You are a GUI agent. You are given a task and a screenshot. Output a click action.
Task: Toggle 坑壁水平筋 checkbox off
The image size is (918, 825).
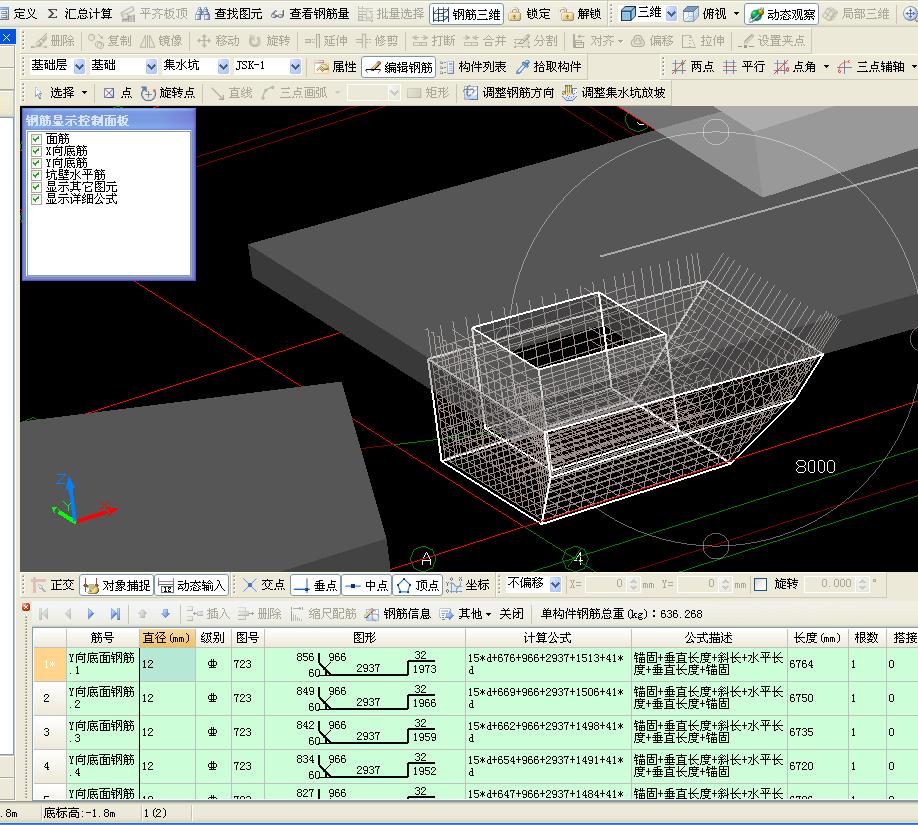[x=36, y=175]
